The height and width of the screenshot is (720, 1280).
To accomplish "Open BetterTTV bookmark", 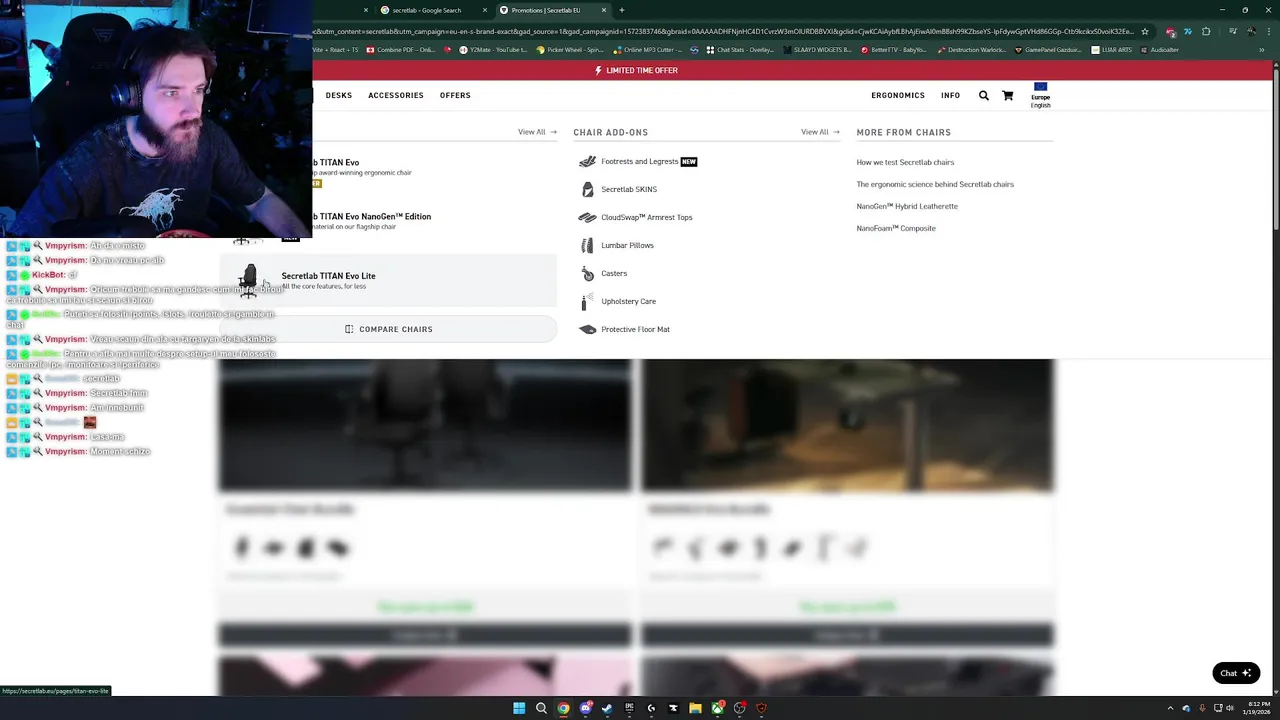I will [x=894, y=49].
